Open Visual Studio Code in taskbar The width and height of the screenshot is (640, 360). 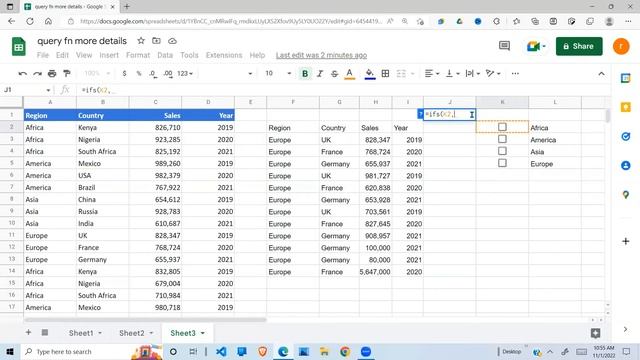[221, 351]
